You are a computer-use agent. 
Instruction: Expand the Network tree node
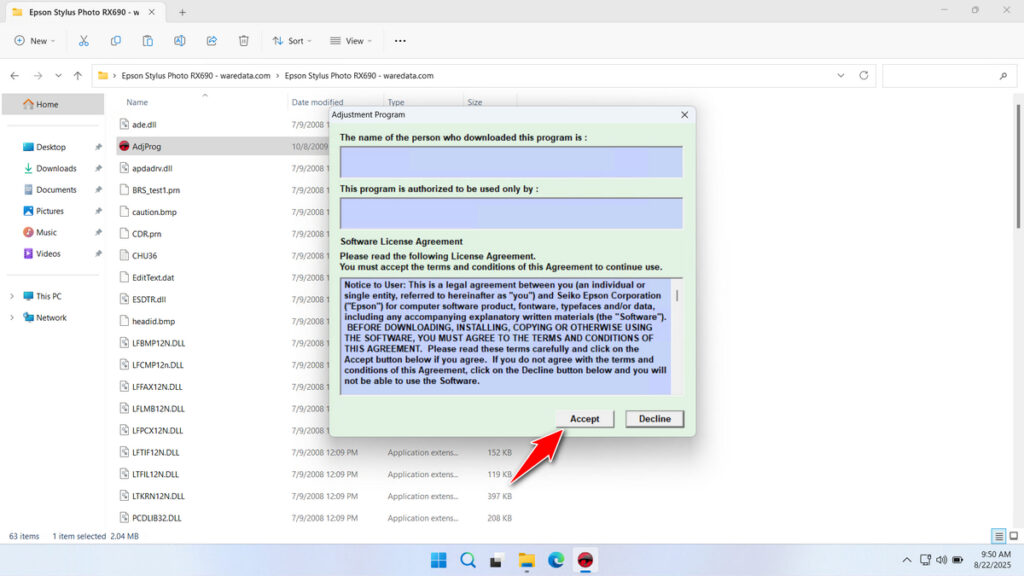tap(12, 318)
